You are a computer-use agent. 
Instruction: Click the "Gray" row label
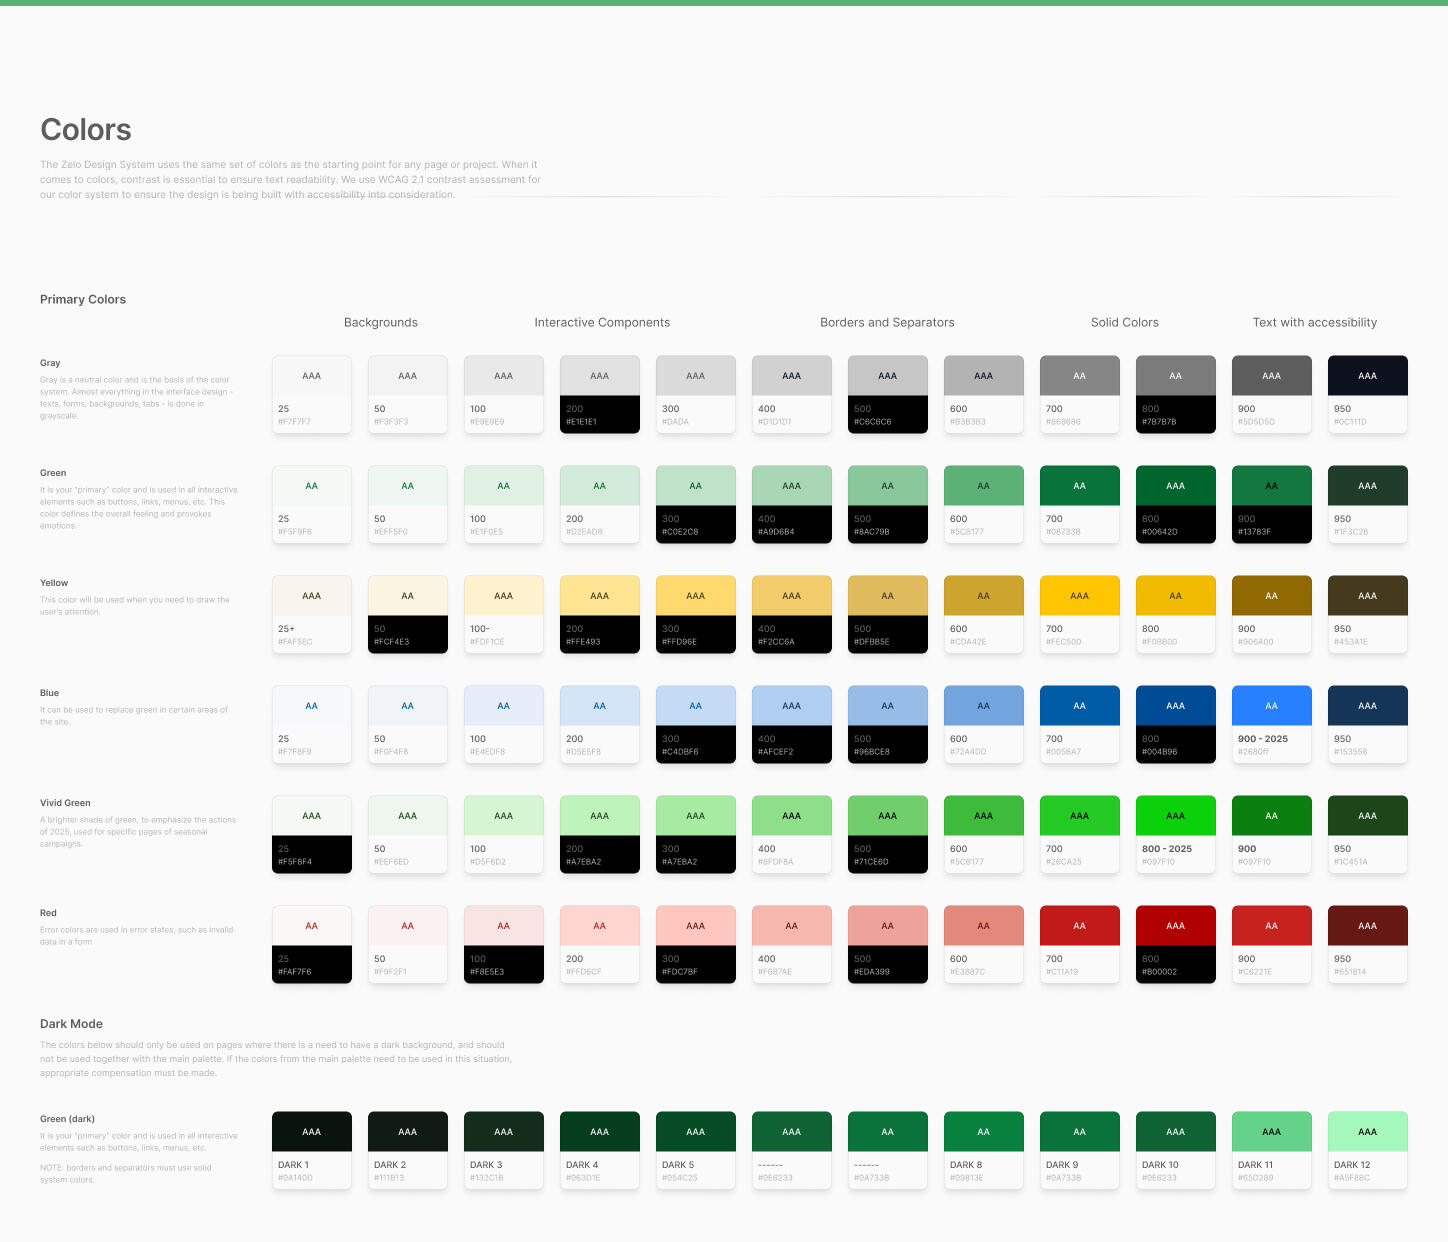pos(50,363)
